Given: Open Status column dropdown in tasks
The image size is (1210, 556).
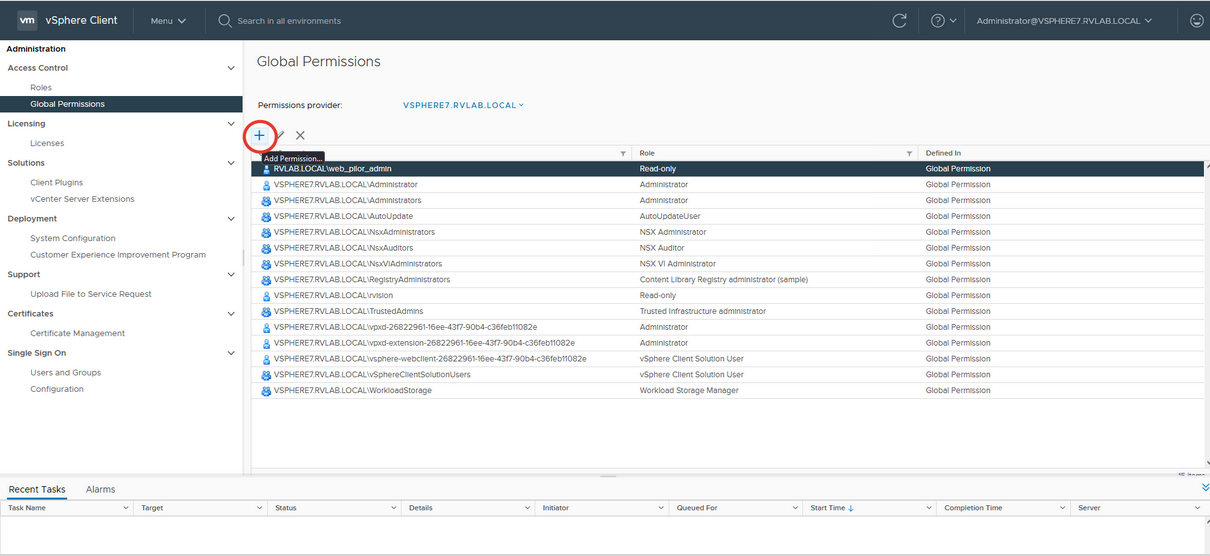Looking at the screenshot, I should coord(394,508).
